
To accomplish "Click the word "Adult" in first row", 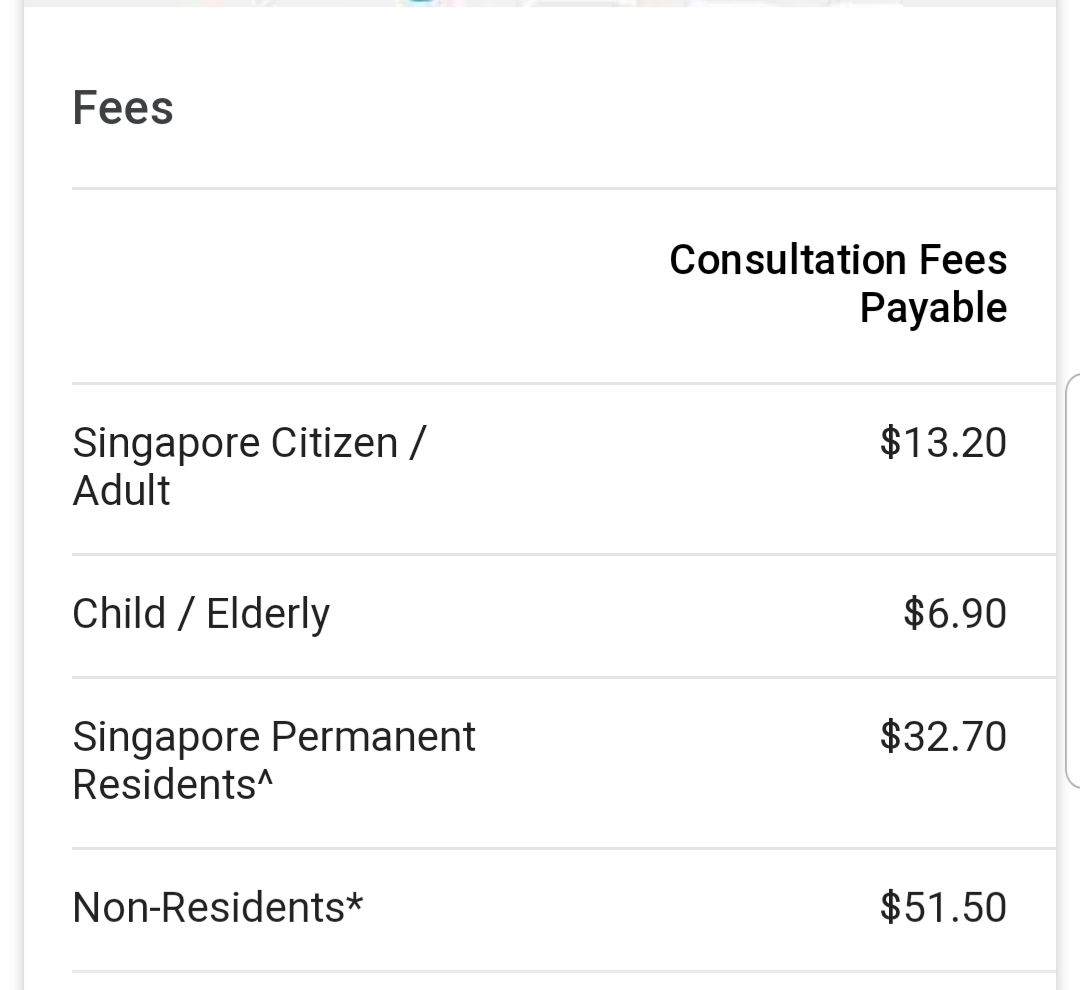I will coord(121,490).
